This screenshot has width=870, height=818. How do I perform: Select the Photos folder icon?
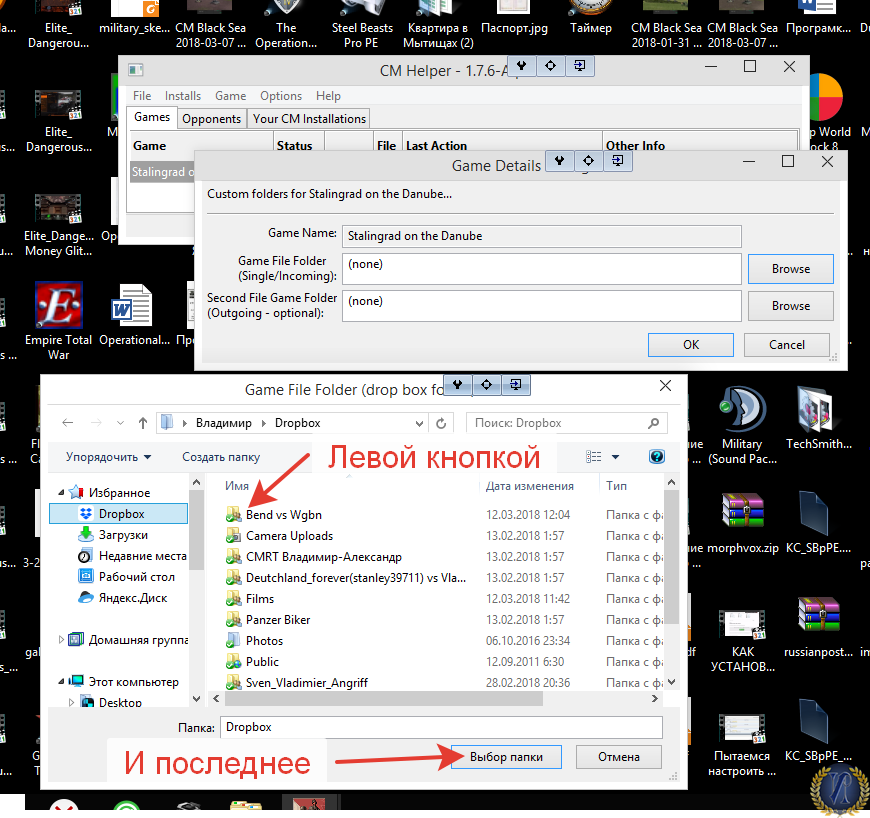click(234, 641)
